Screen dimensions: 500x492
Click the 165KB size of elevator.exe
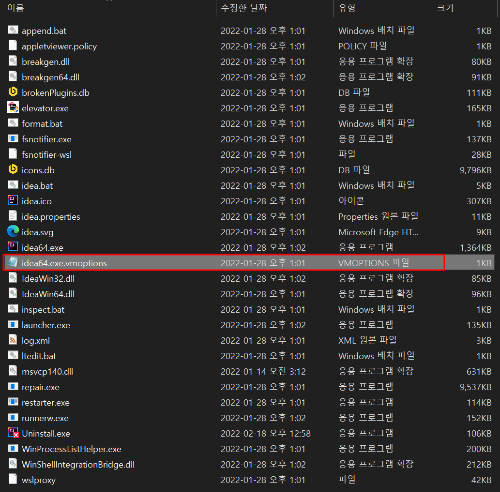[479, 108]
